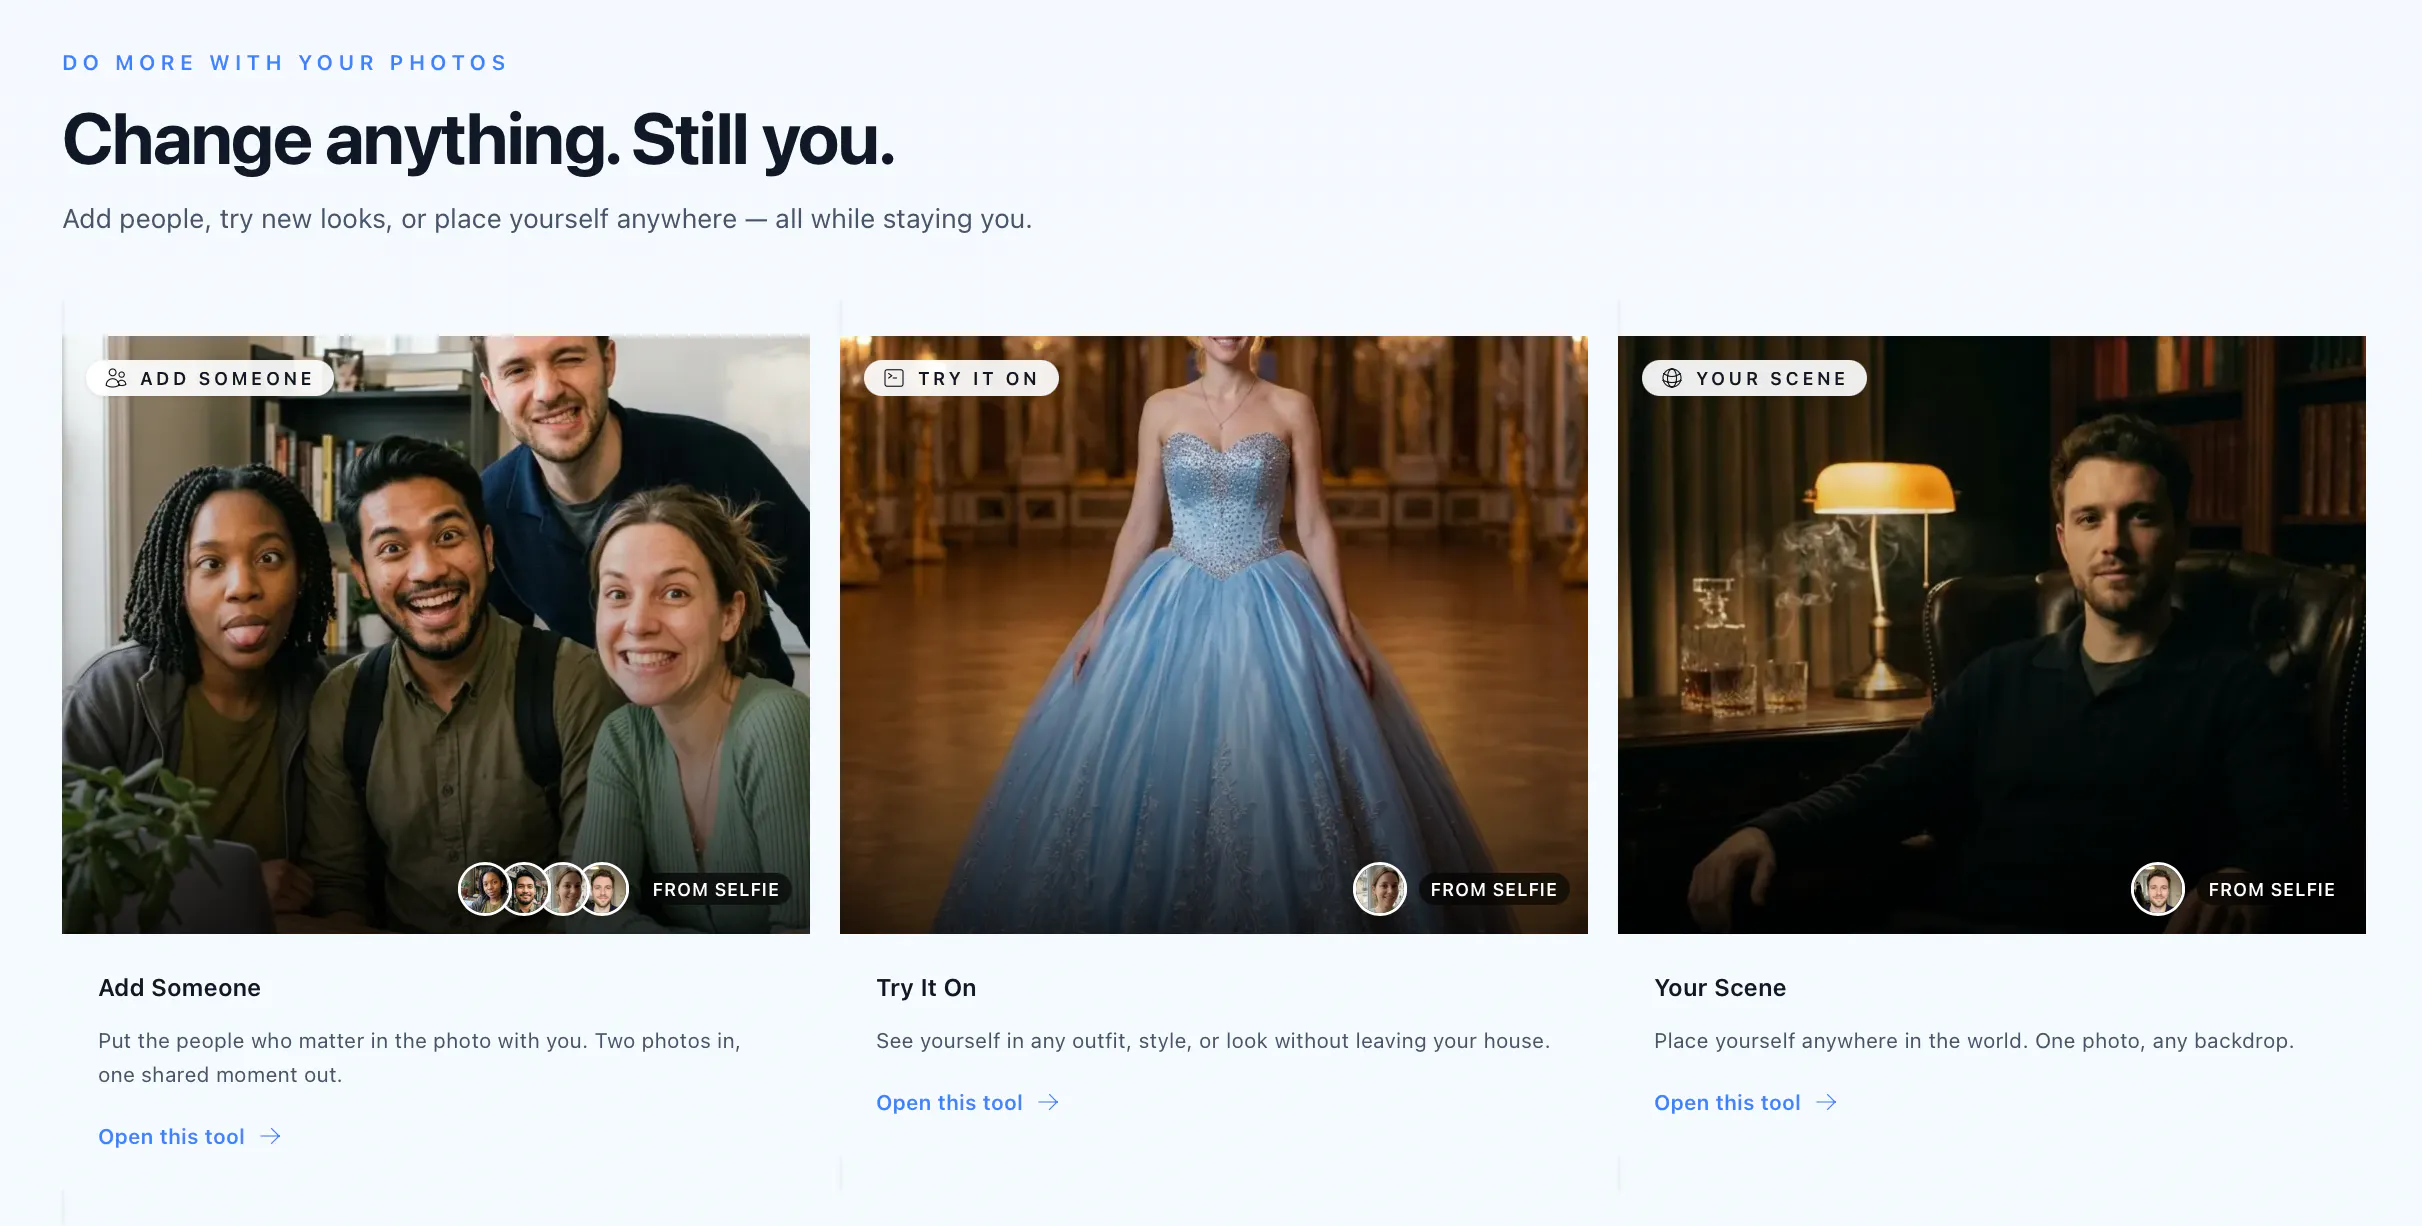
Task: Click the Try It On card title
Action: click(x=926, y=988)
